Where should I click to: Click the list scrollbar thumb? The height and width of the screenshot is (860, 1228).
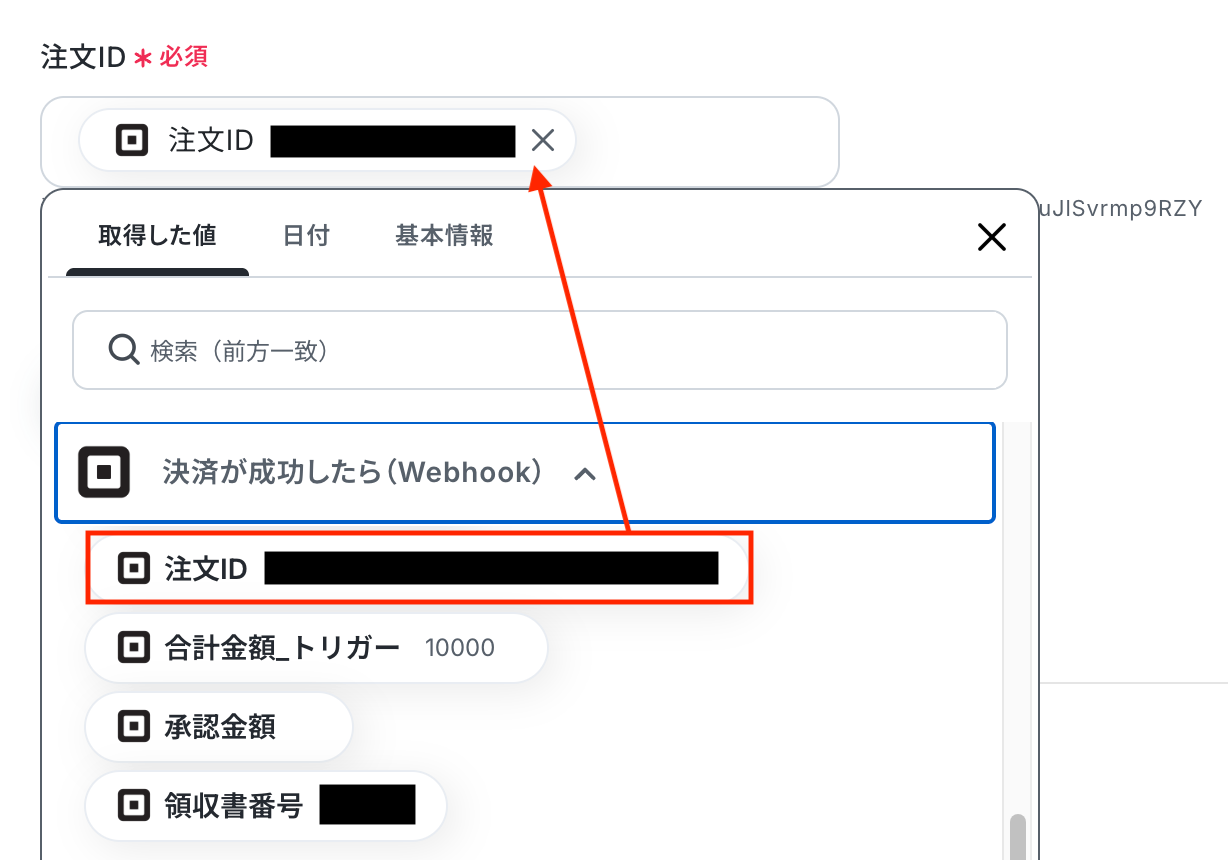1018,836
